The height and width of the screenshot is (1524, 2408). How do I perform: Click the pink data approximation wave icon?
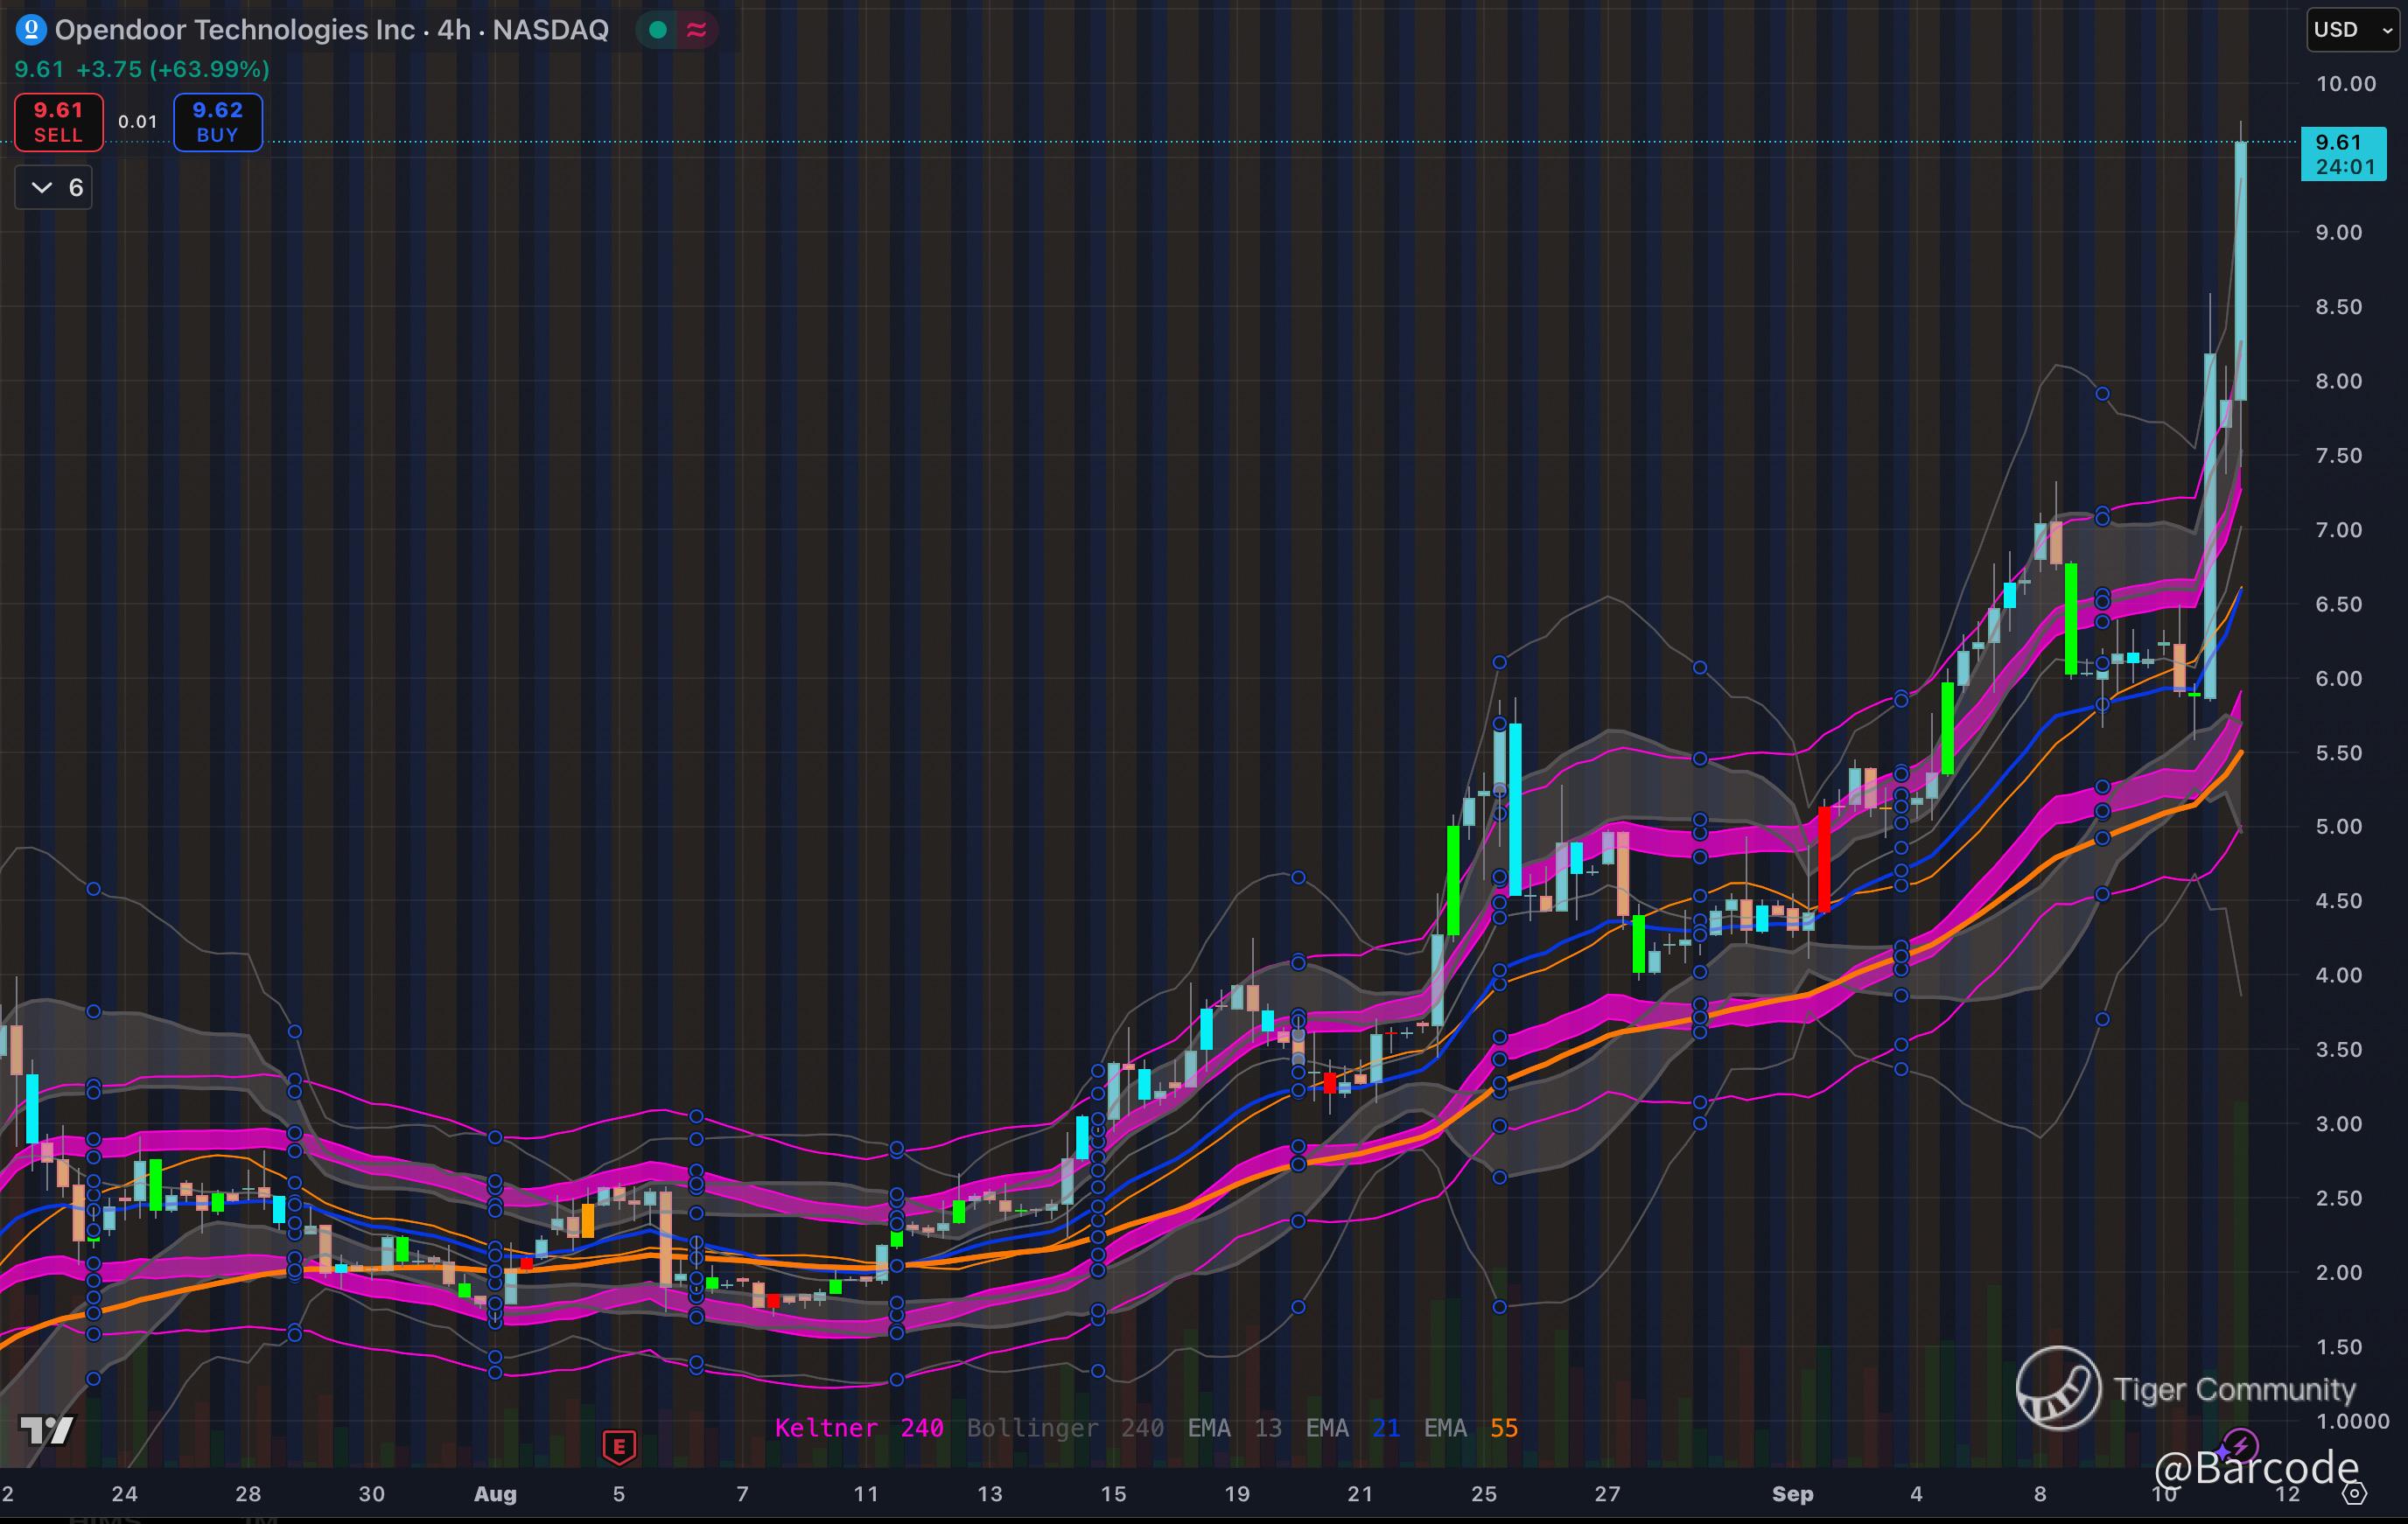[x=696, y=30]
